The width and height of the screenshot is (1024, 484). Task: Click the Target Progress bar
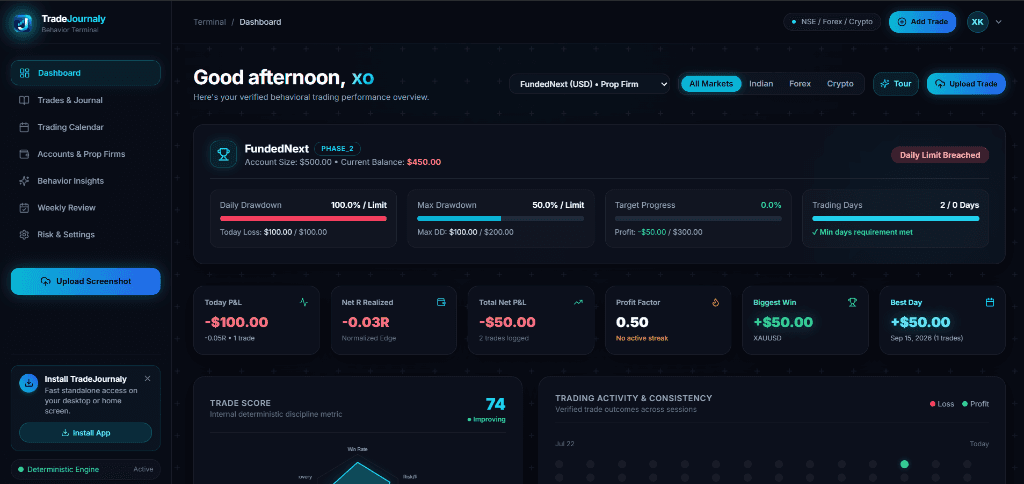pos(698,218)
